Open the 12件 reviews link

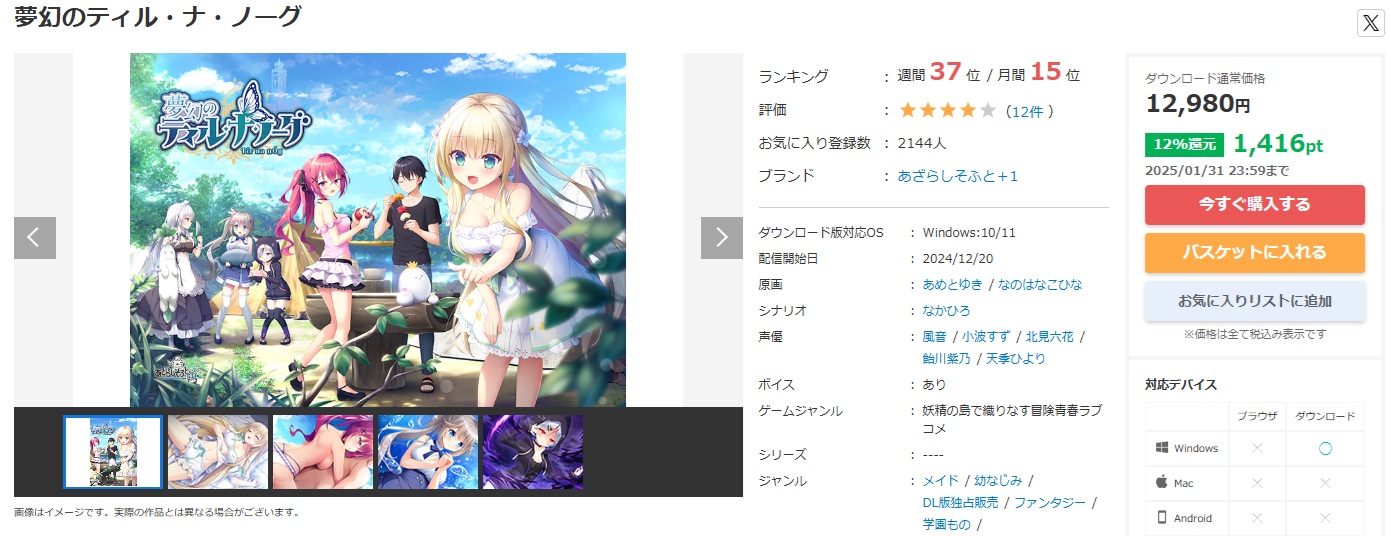[1027, 111]
